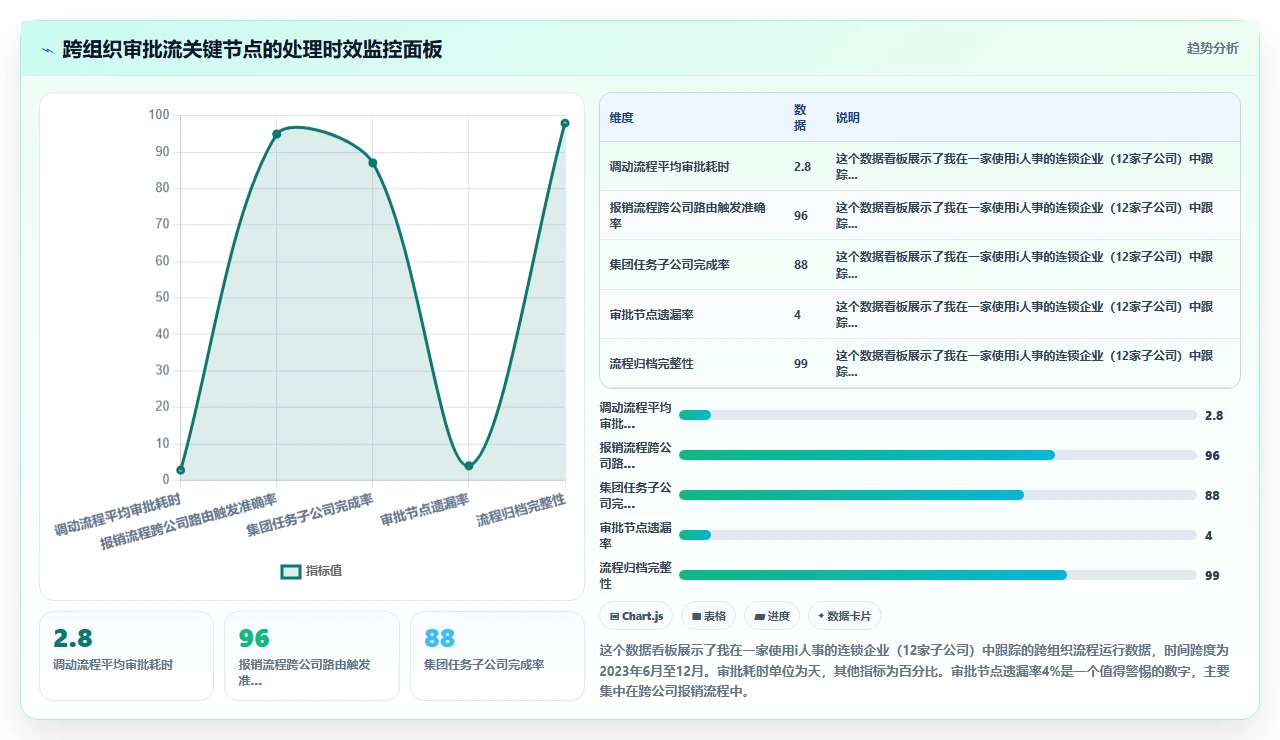1280x740 pixels.
Task: Click x-axis label 审批节点遗漏率 under chart
Action: 424,508
